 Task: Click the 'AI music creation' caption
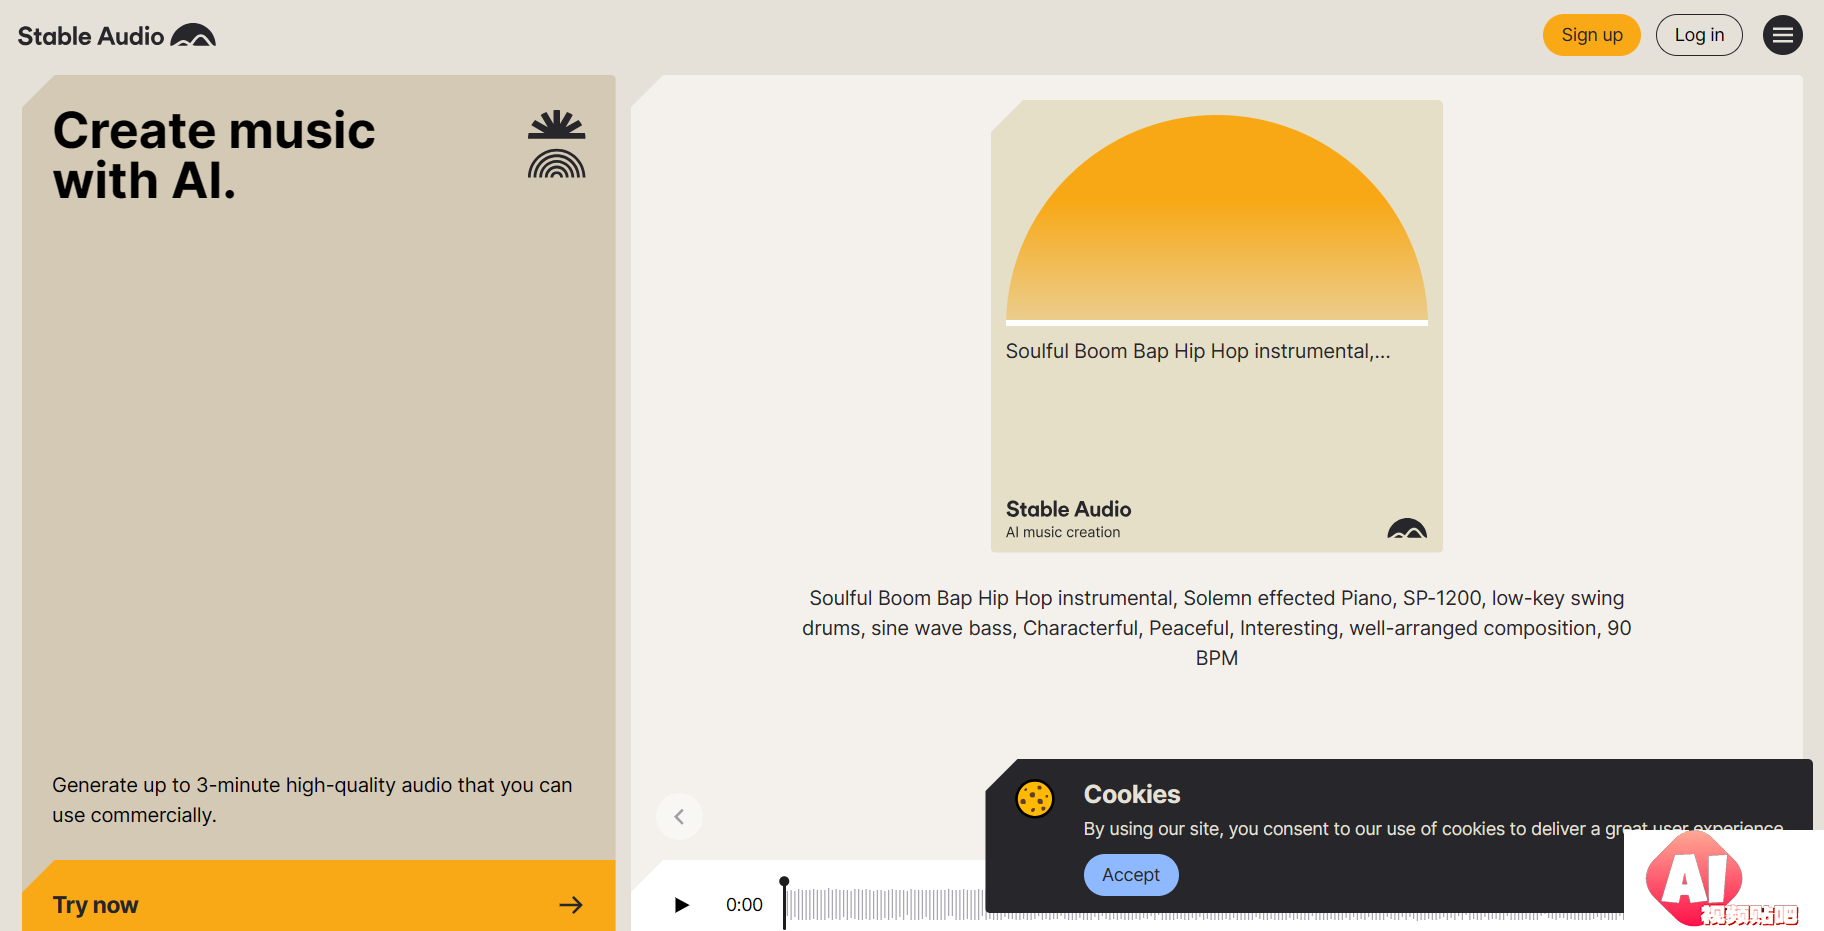1063,532
